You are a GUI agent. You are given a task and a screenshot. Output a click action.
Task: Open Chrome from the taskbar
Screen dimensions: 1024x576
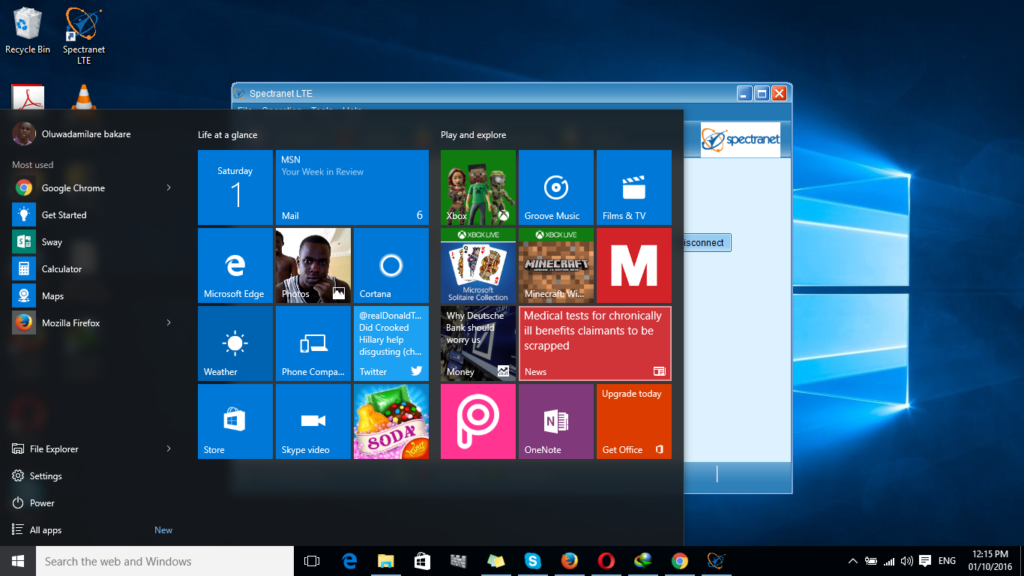[680, 561]
